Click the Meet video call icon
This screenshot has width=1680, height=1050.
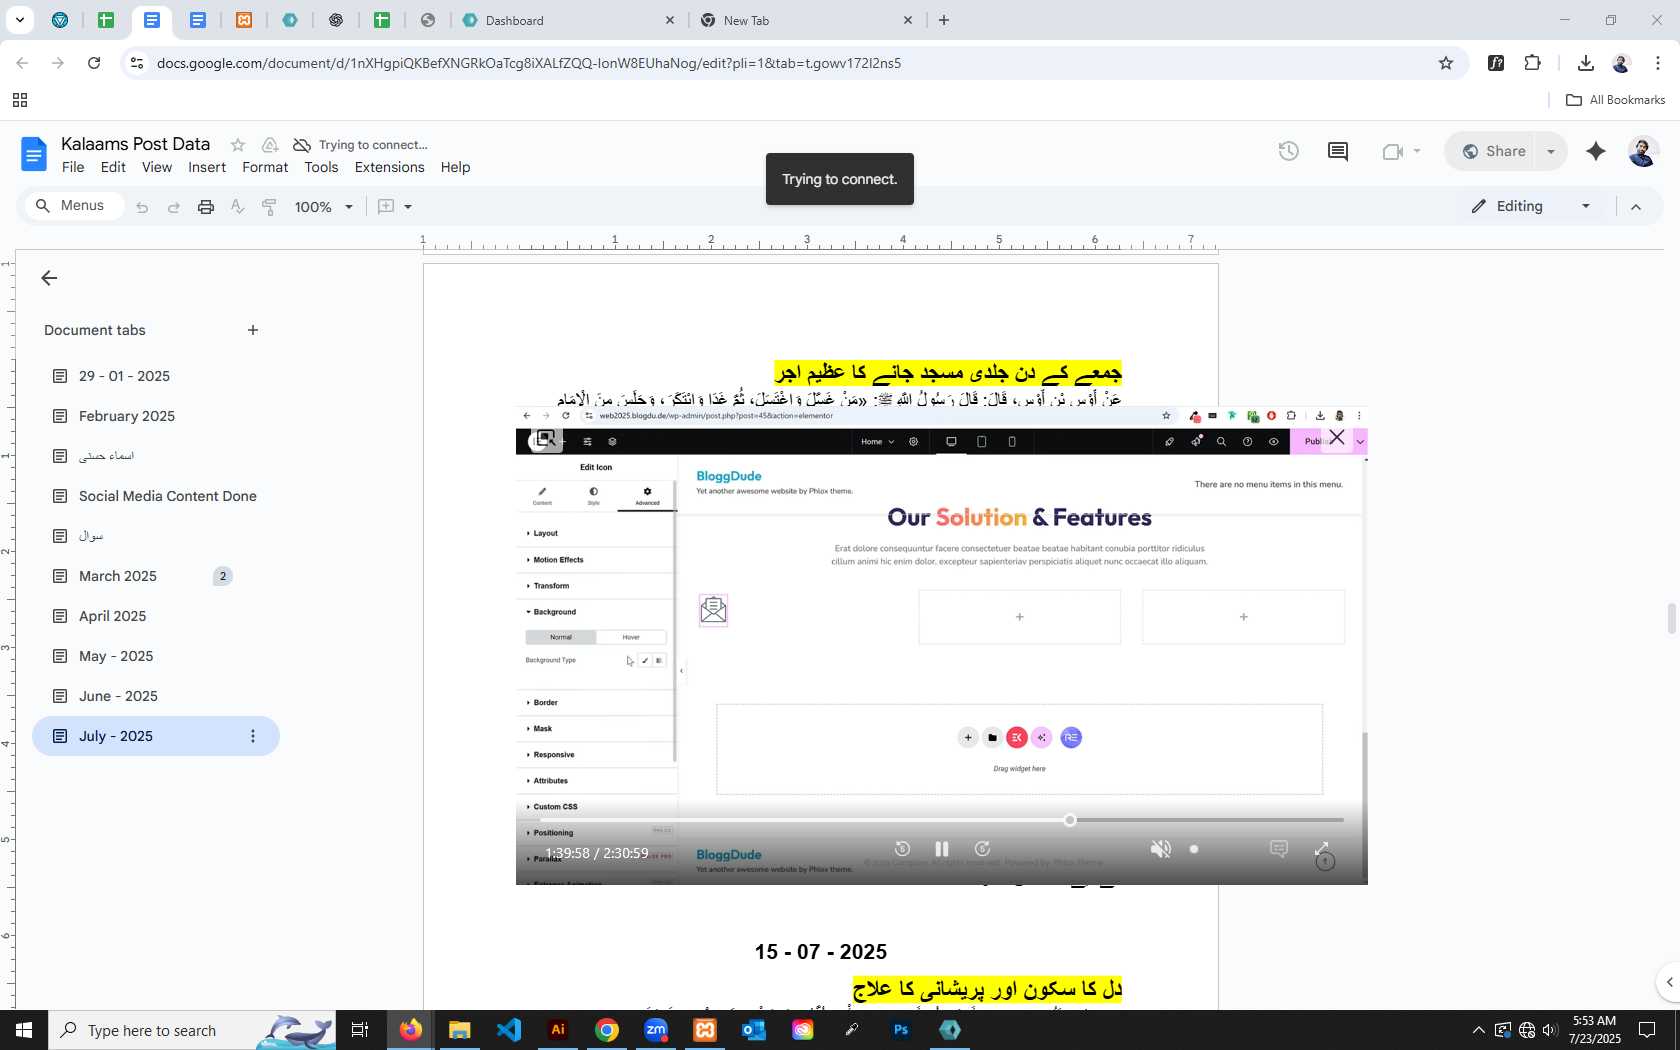1392,152
